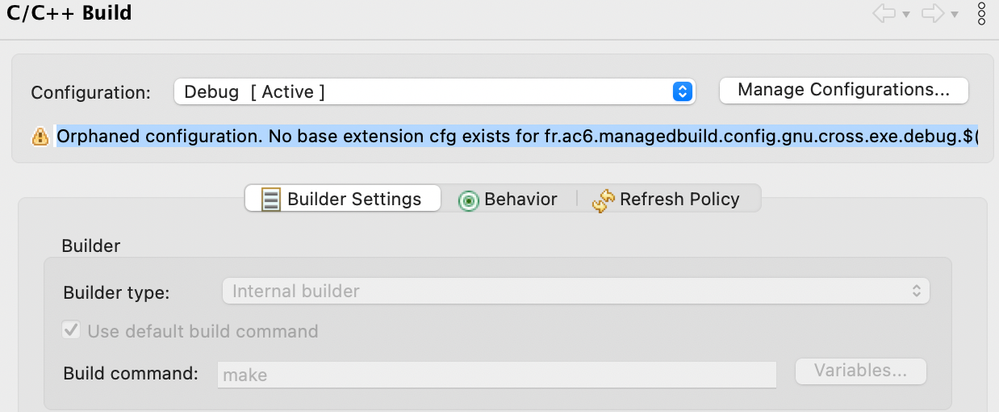999x412 pixels.
Task: Click the blue configuration dropdown stepper arrows
Action: point(682,92)
